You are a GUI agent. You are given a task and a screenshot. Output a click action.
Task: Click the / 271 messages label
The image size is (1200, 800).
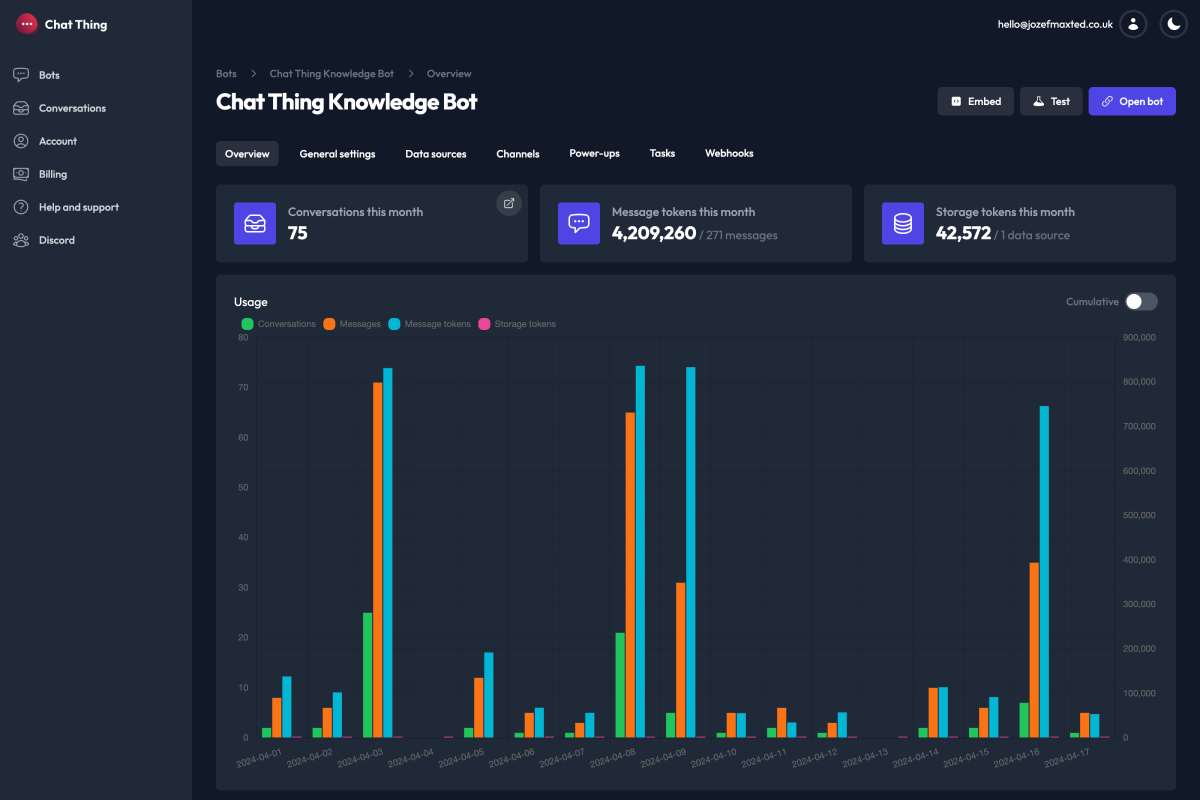[x=738, y=235]
